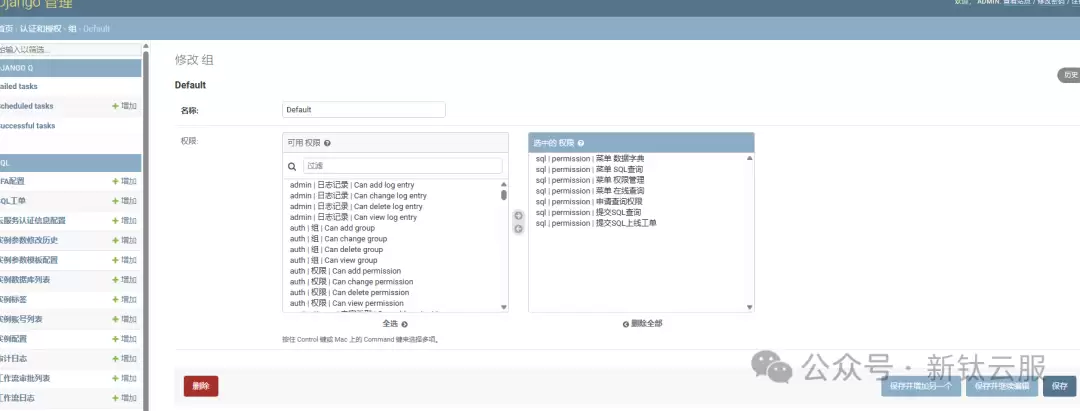Click 保存并继续编辑 button
This screenshot has width=1080, height=411.
1001,386
